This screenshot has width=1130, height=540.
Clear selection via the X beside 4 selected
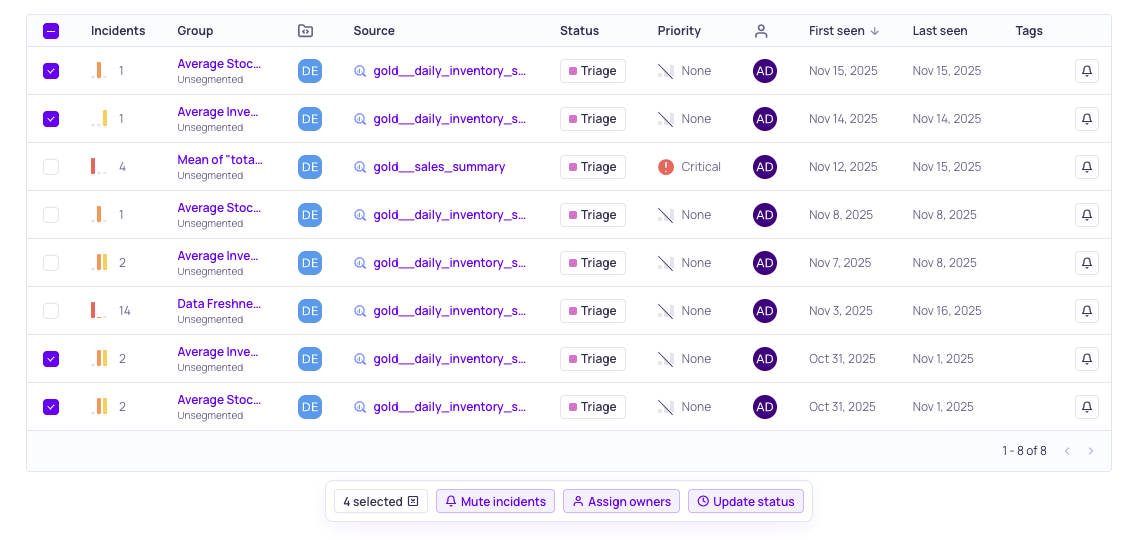(x=413, y=501)
